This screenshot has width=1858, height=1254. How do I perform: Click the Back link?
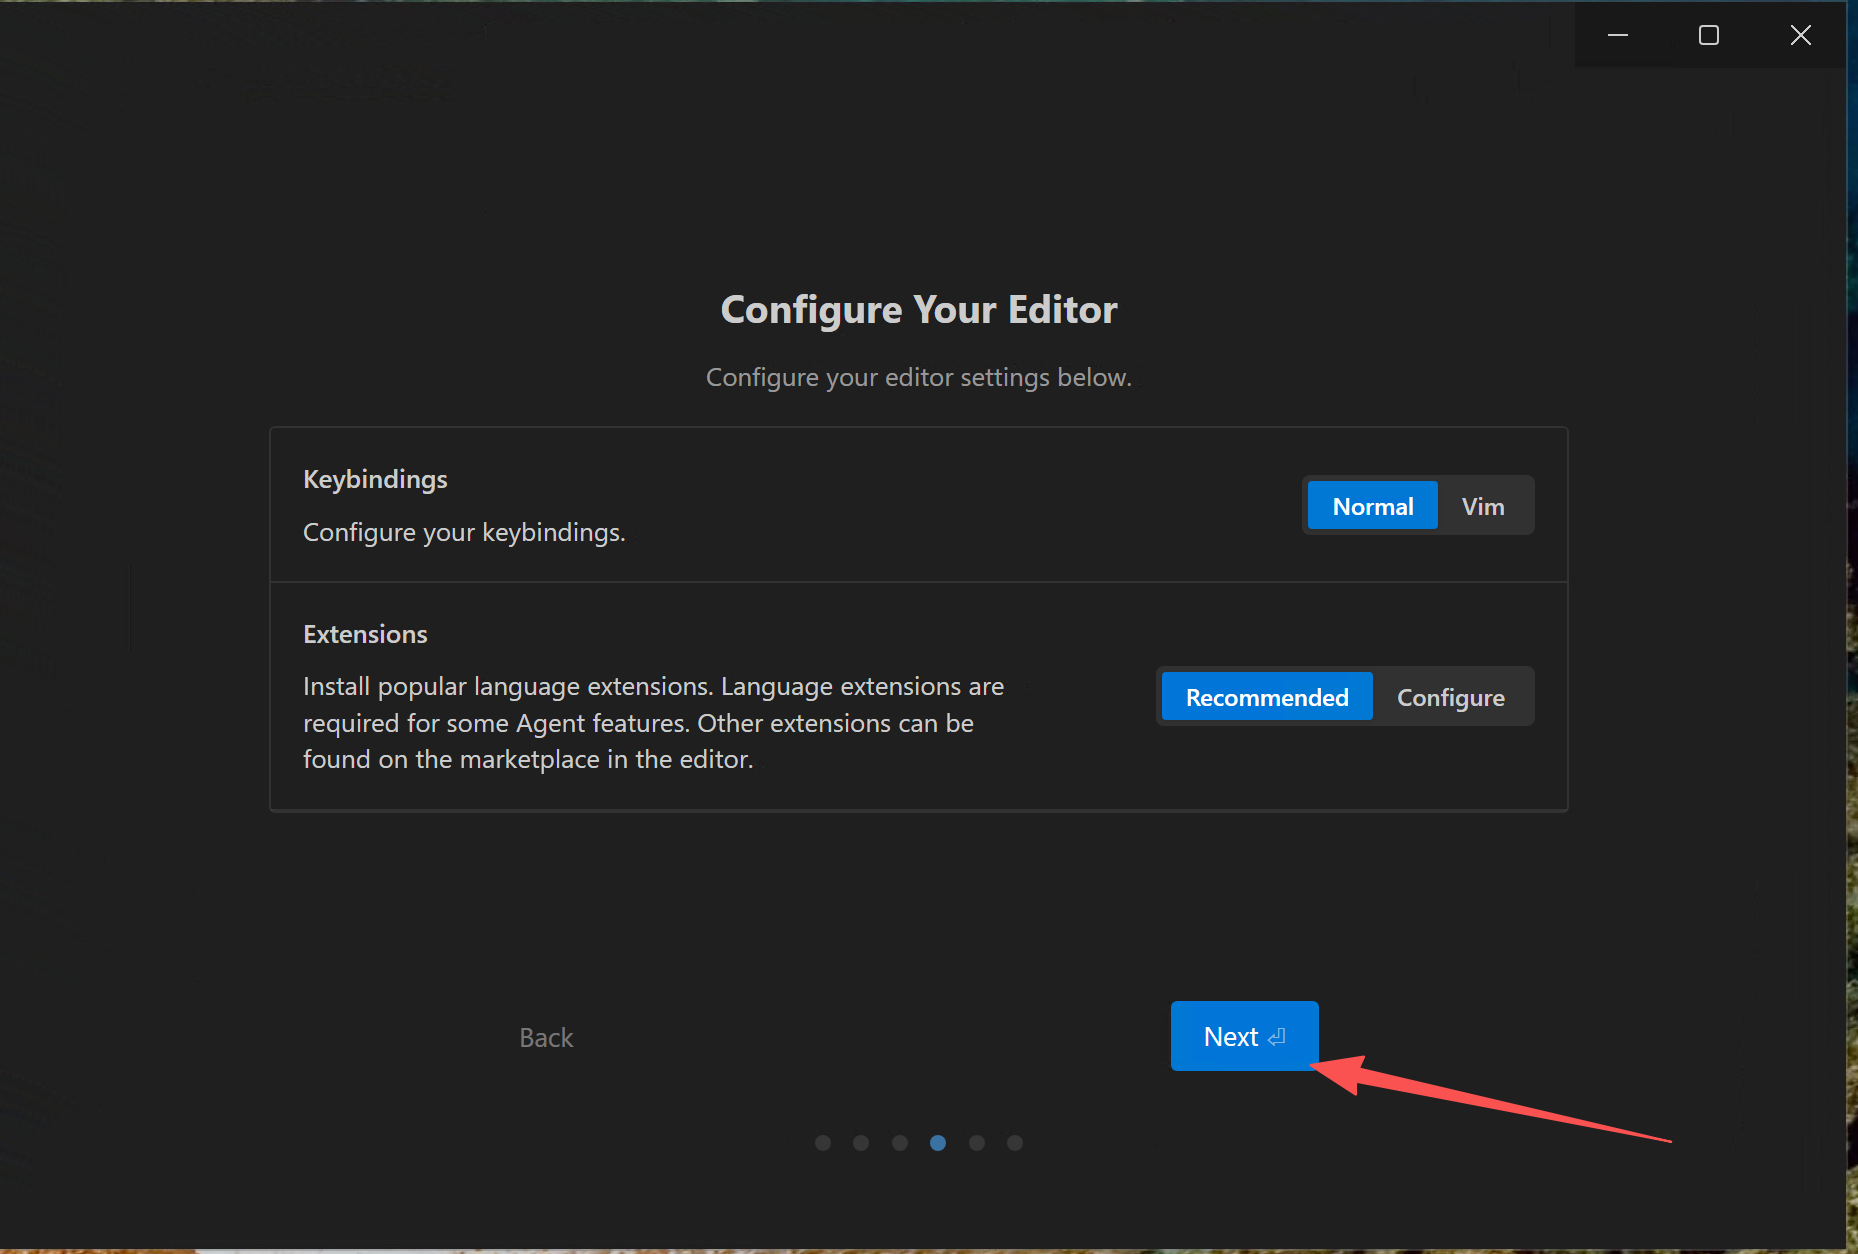point(546,1038)
